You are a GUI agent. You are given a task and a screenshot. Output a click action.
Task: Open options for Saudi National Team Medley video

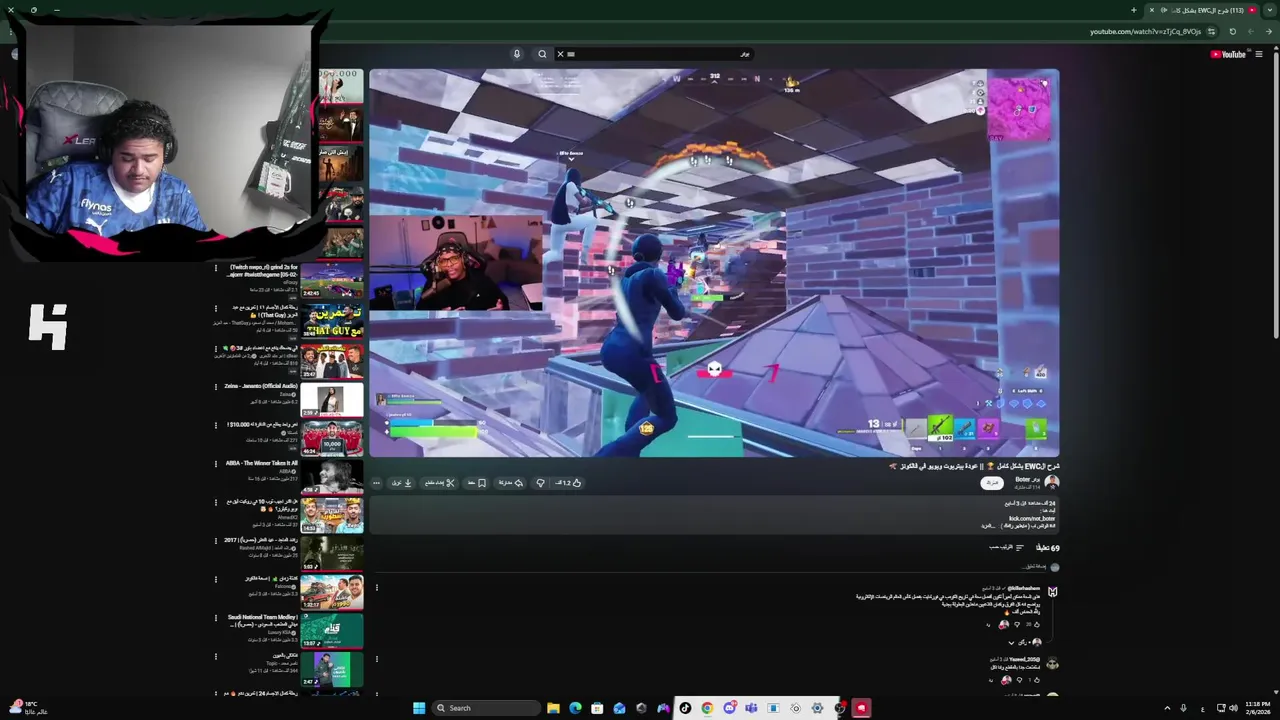tap(216, 617)
